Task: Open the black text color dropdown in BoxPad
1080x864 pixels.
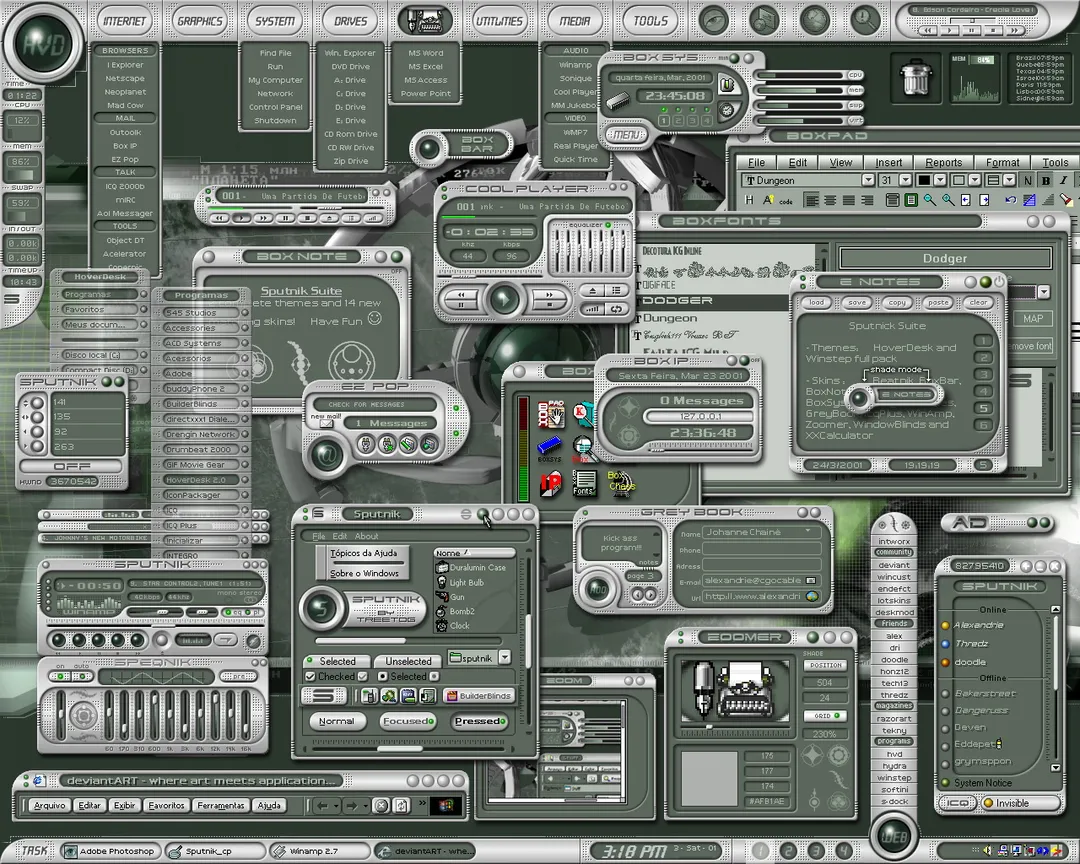Action: click(x=939, y=181)
